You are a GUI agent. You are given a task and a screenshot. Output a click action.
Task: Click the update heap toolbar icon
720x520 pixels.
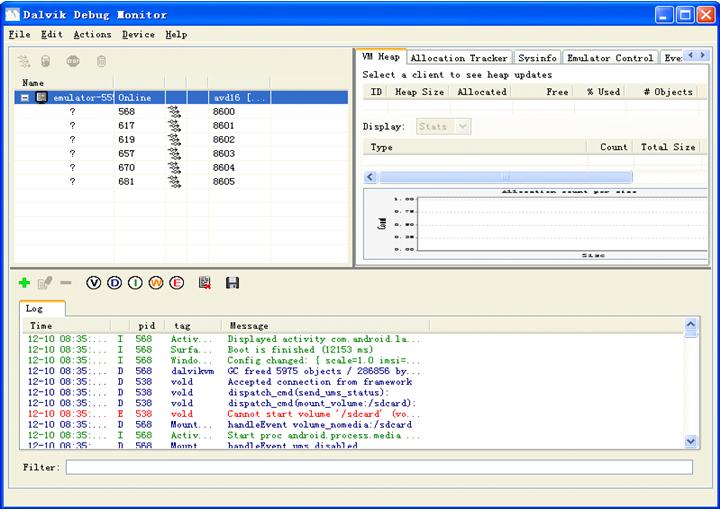click(x=45, y=61)
